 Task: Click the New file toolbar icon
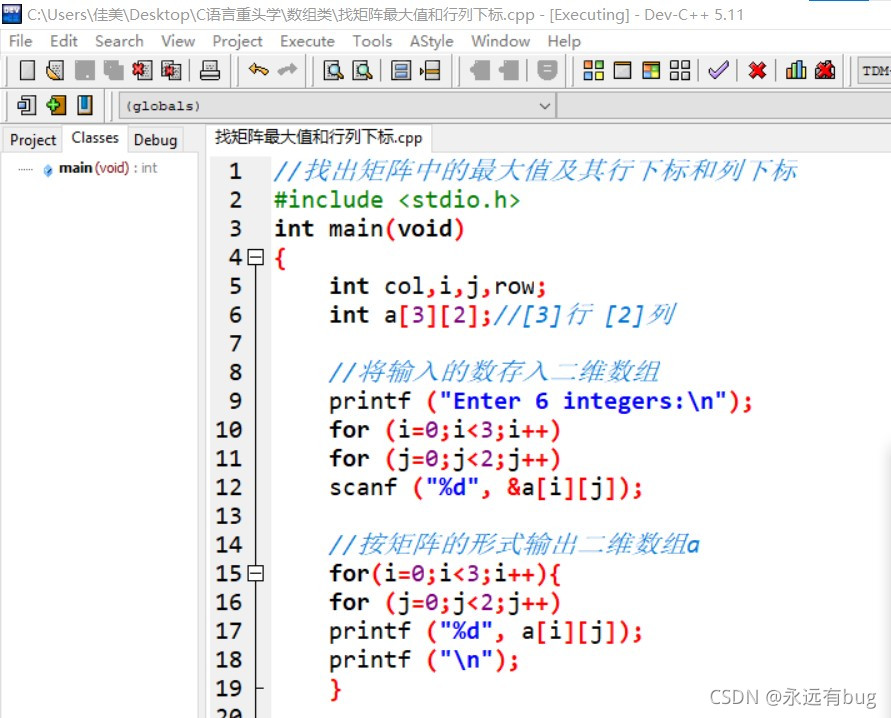click(x=27, y=70)
